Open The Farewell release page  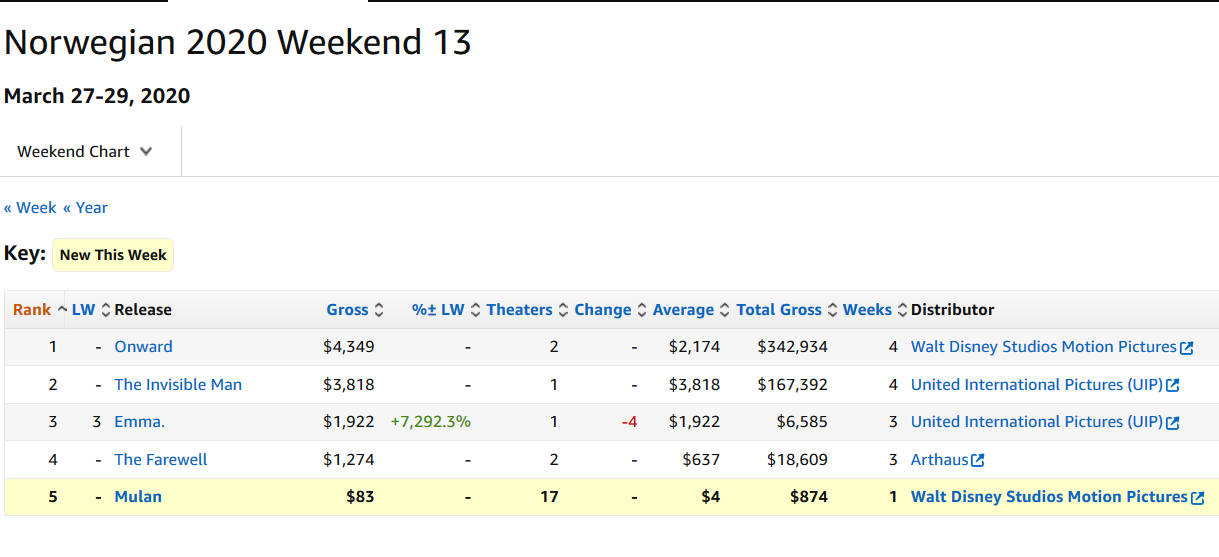[161, 460]
